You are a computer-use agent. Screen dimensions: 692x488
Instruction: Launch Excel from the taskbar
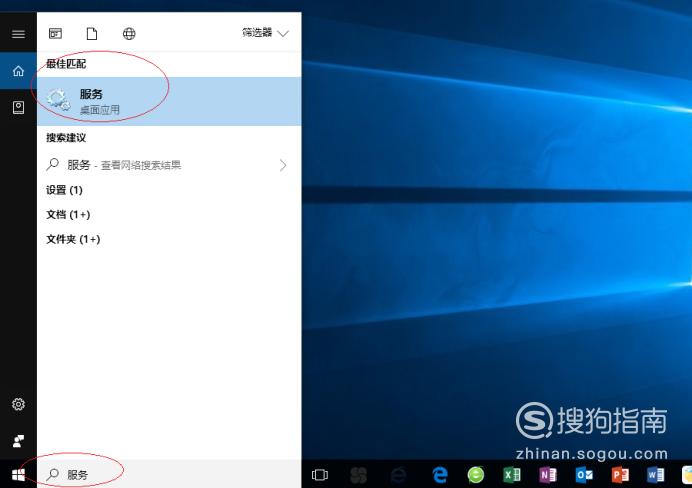point(512,475)
